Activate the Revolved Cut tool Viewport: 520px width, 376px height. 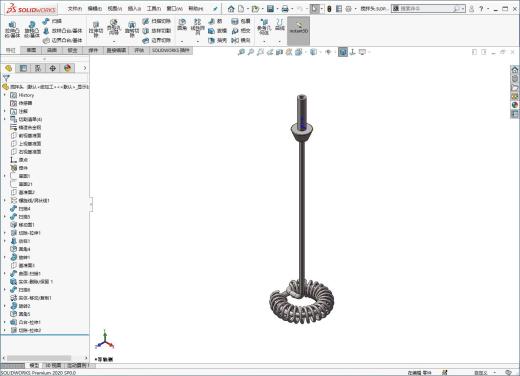[132, 29]
